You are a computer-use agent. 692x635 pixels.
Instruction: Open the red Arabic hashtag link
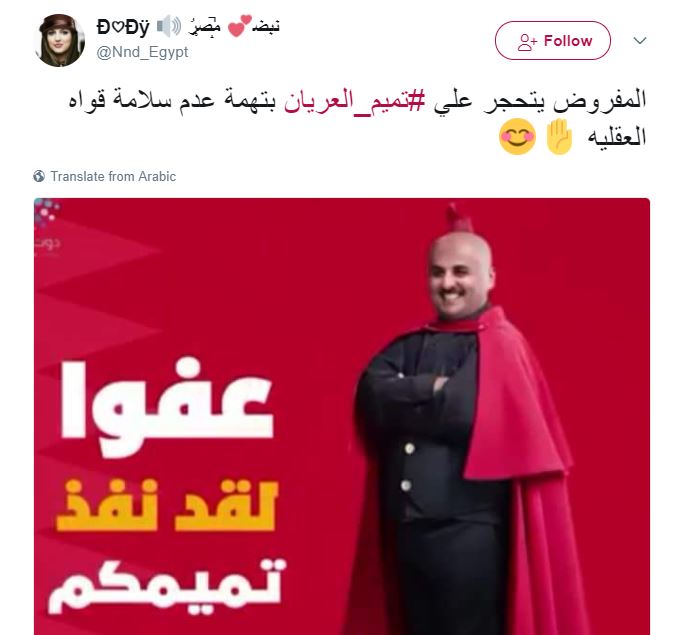(354, 100)
